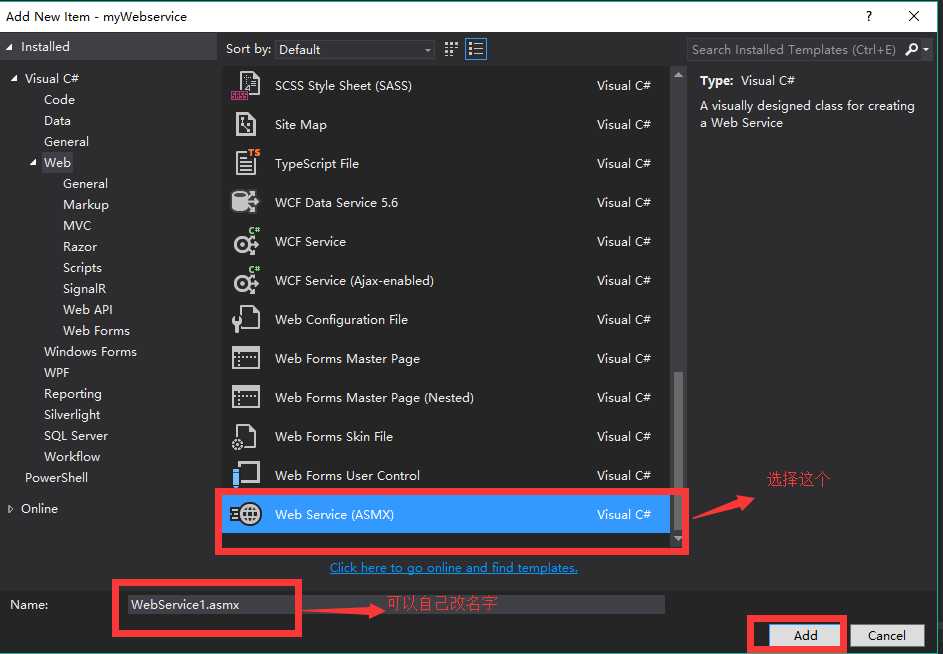This screenshot has height=654, width=943.
Task: Open the Sort by Default dropdown
Action: (354, 49)
